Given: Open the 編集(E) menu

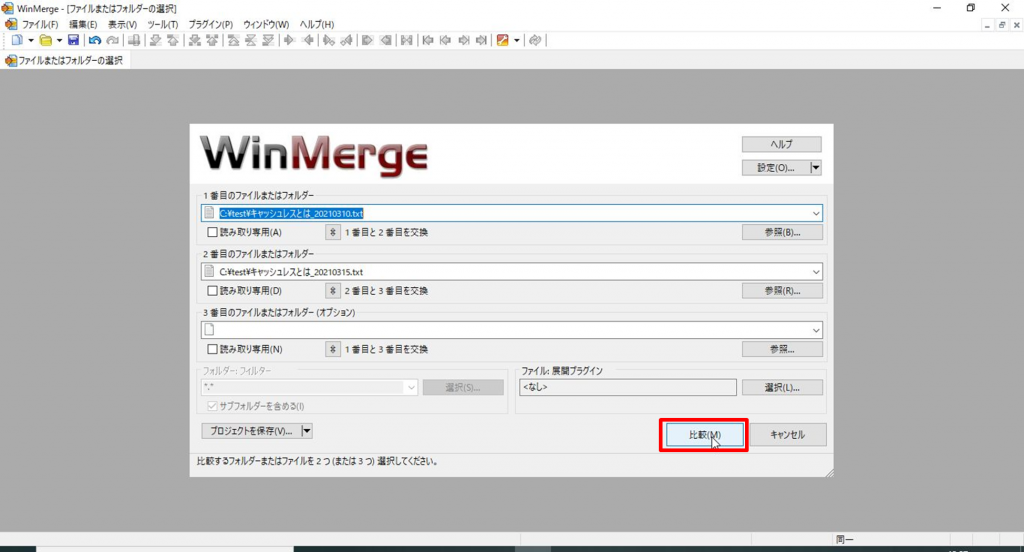Looking at the screenshot, I should click(x=83, y=24).
